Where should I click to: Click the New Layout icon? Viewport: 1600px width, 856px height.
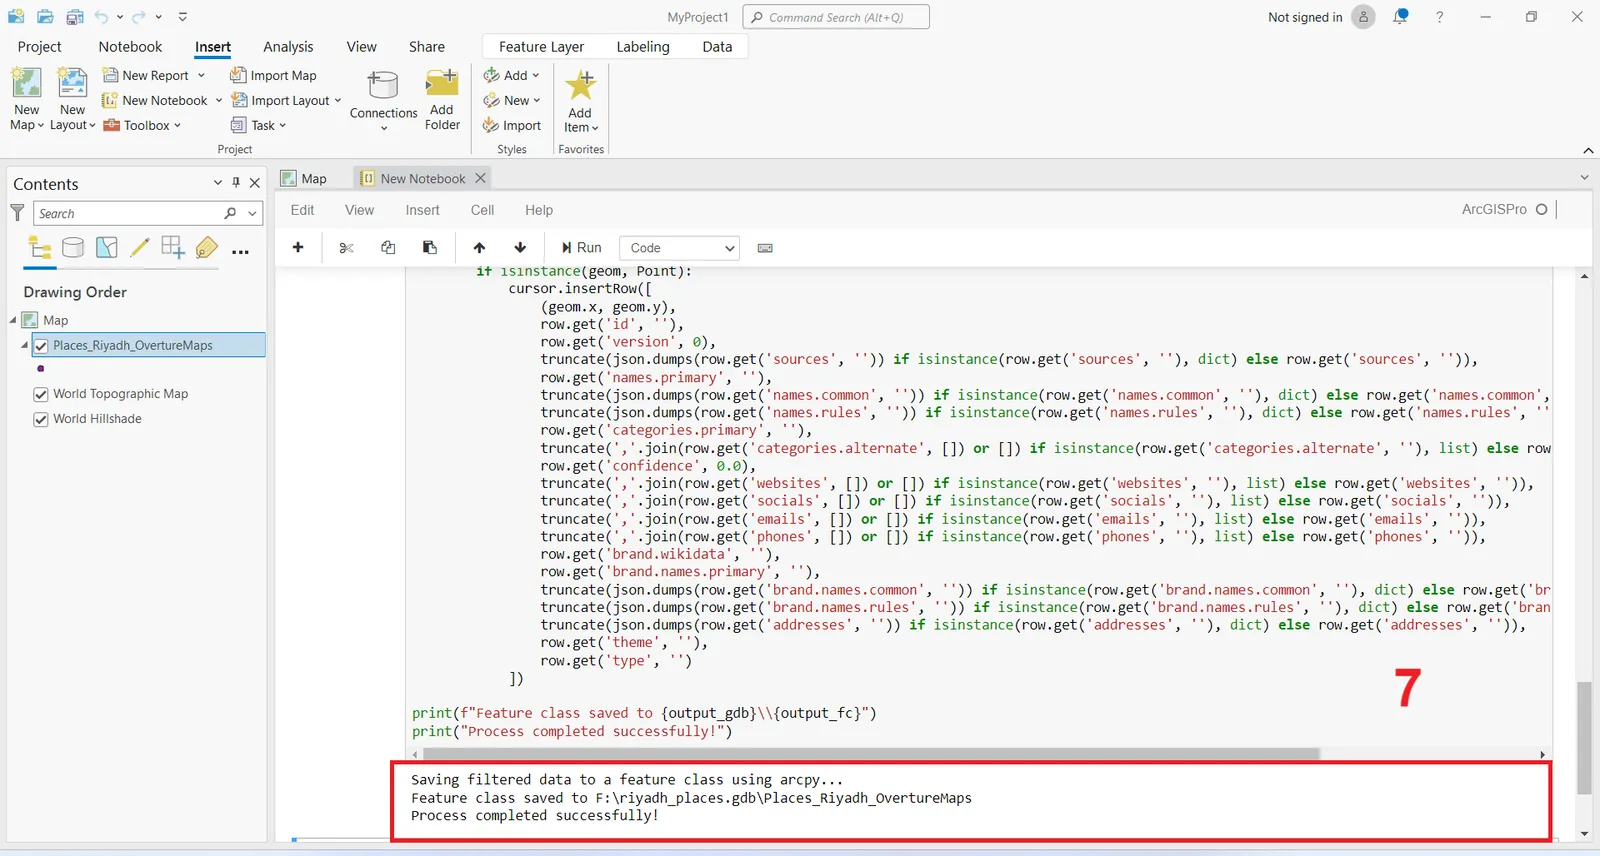pos(72,83)
